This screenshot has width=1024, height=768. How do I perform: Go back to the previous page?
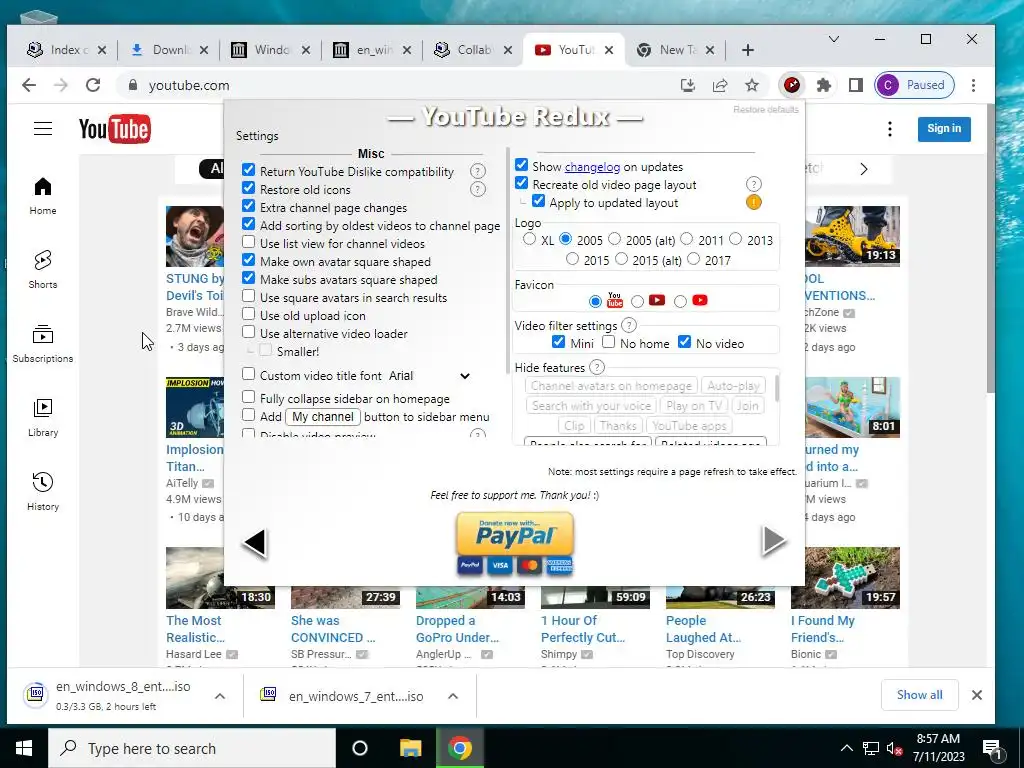click(x=29, y=85)
